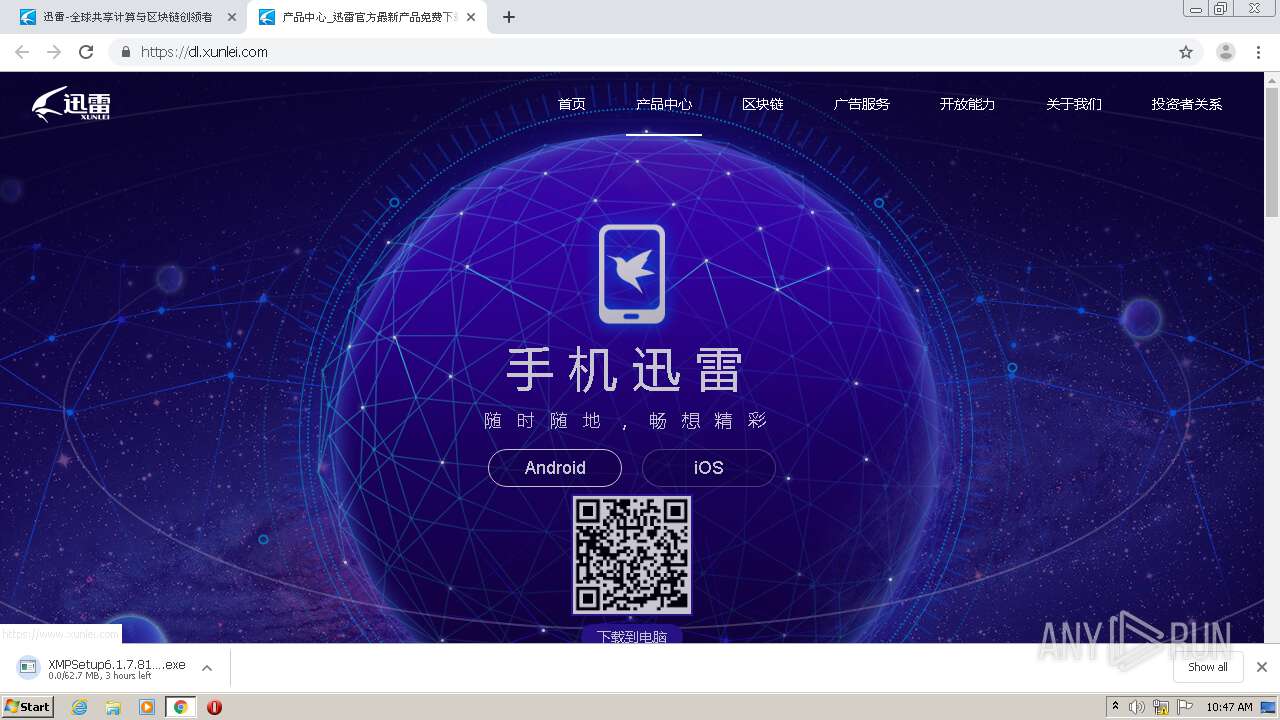Click the red stop-shaped taskbar icon
The width and height of the screenshot is (1280, 720).
(x=214, y=707)
